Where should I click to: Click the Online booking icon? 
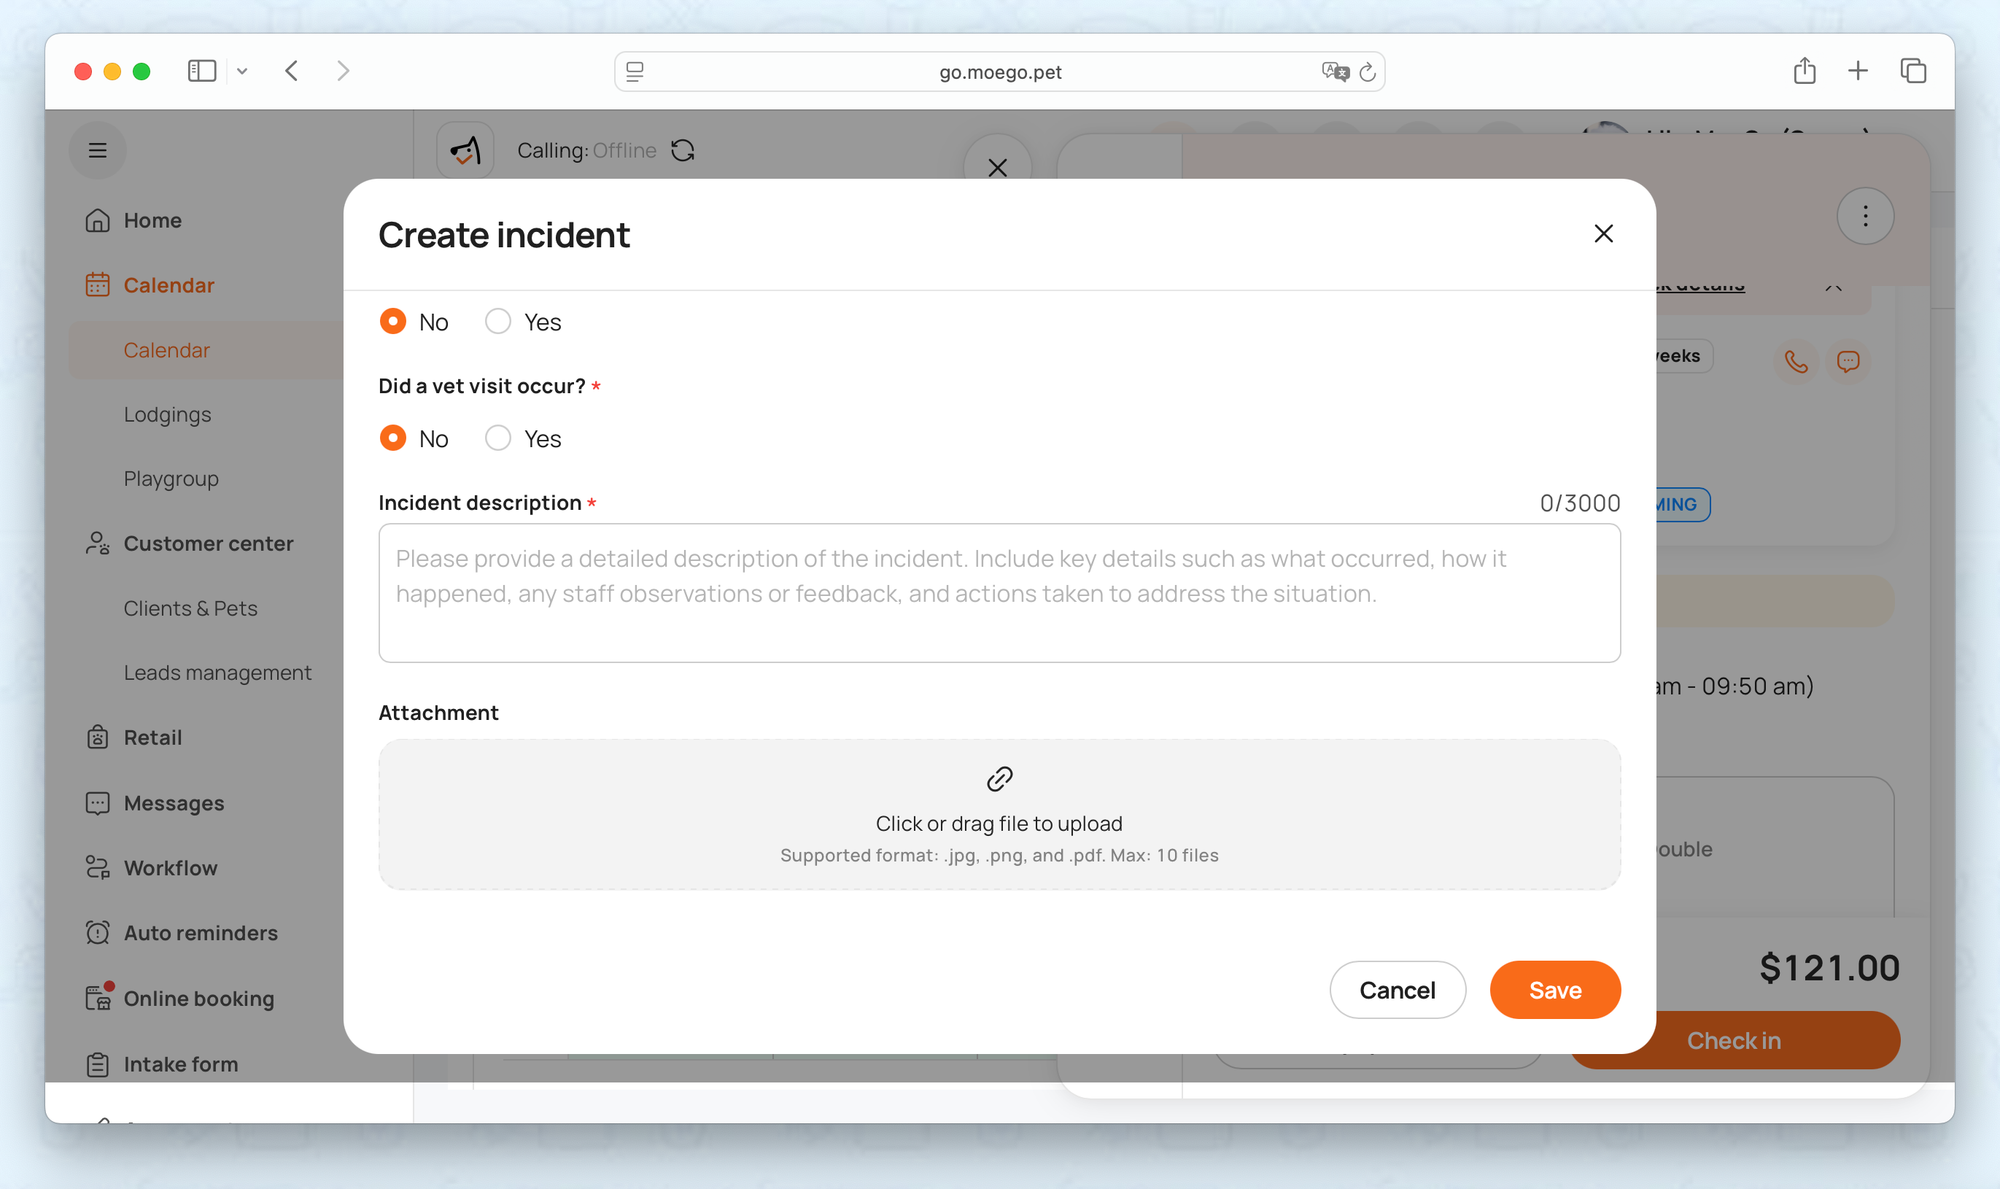click(x=97, y=998)
